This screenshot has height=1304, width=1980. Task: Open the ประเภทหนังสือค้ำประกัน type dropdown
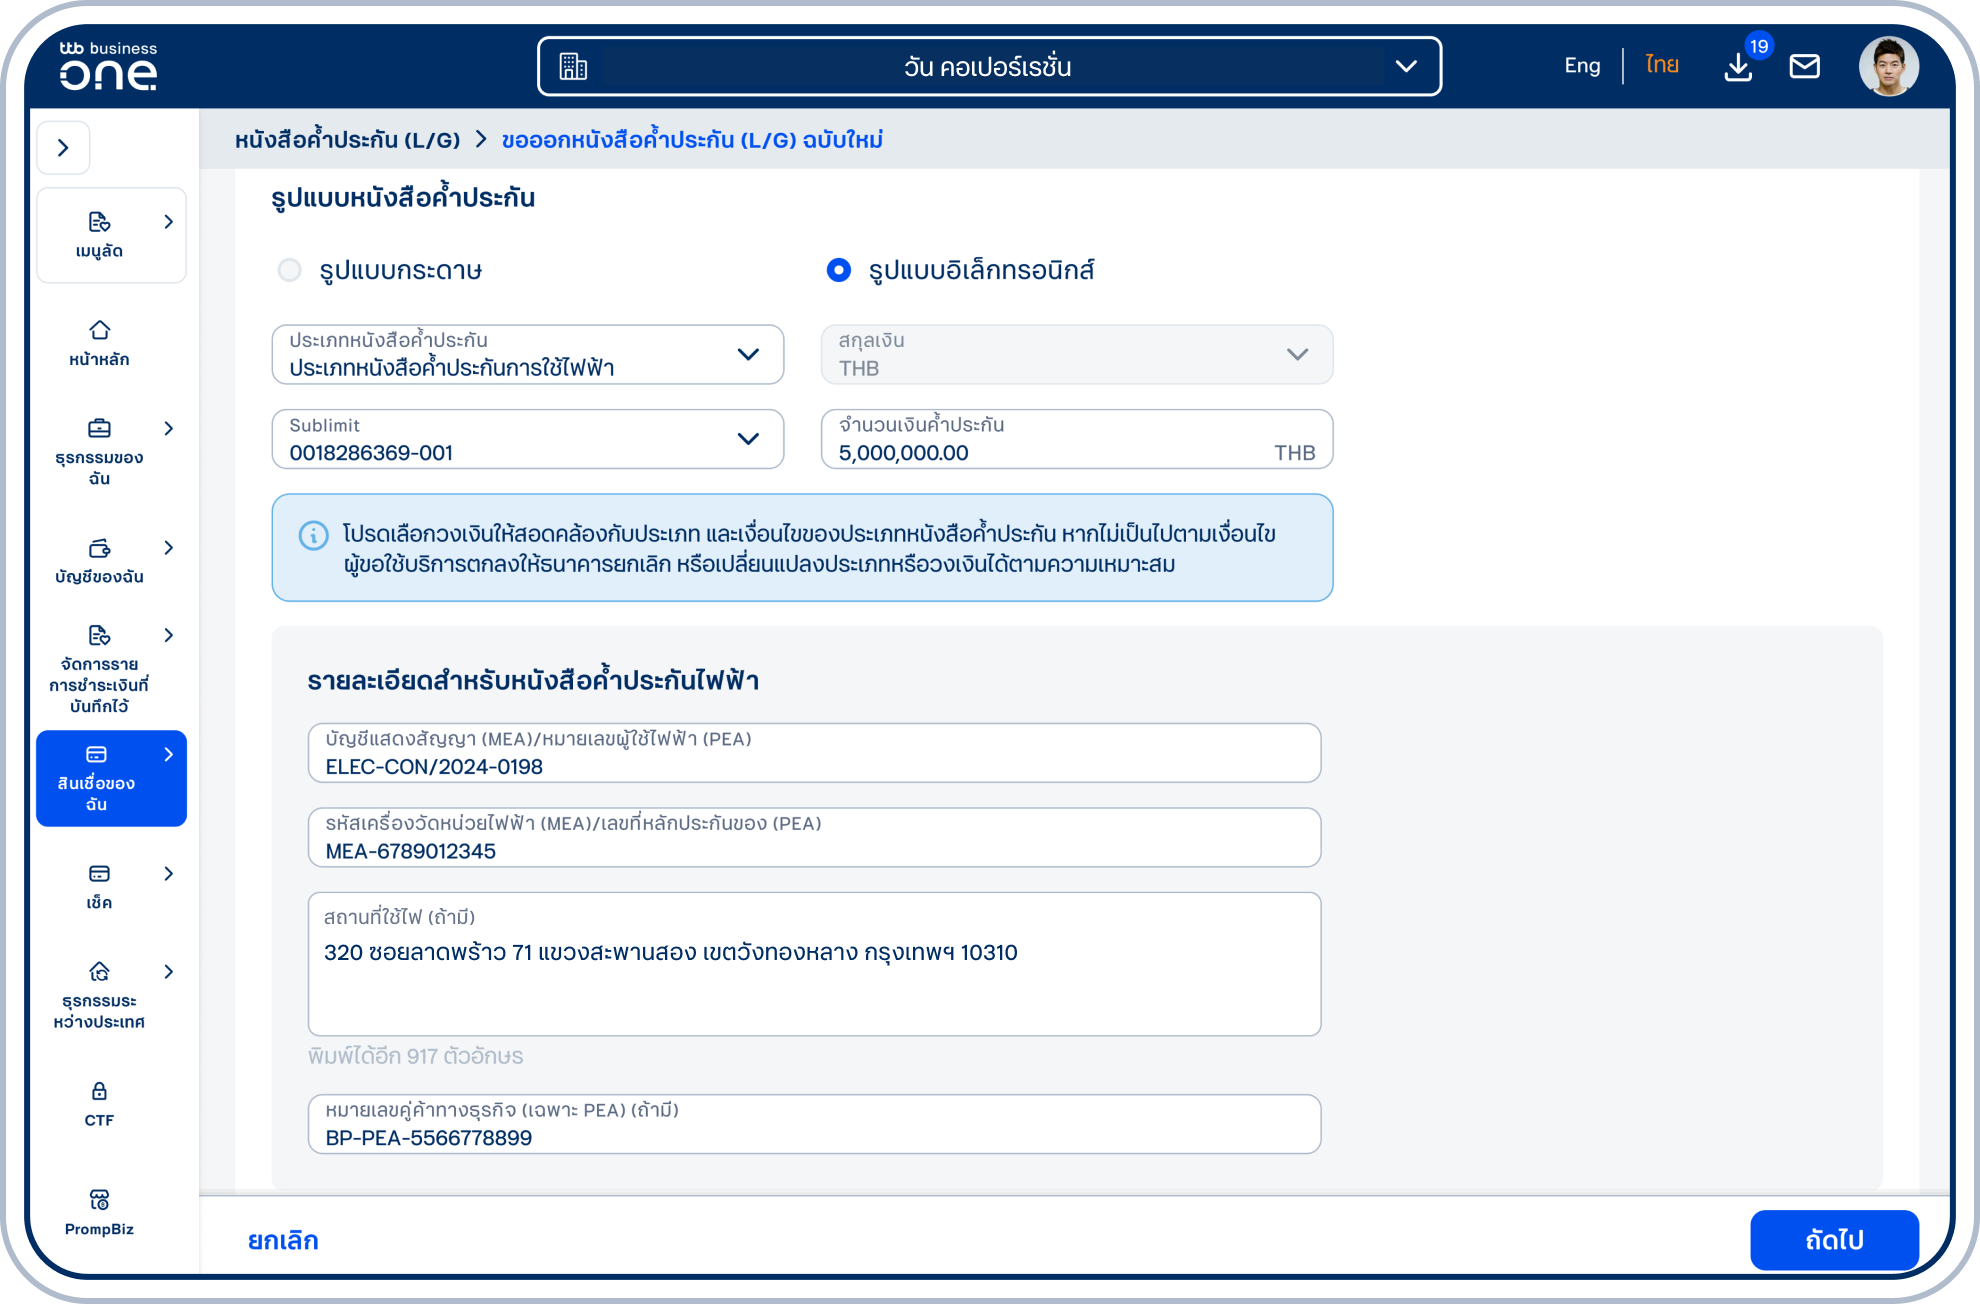(x=527, y=355)
